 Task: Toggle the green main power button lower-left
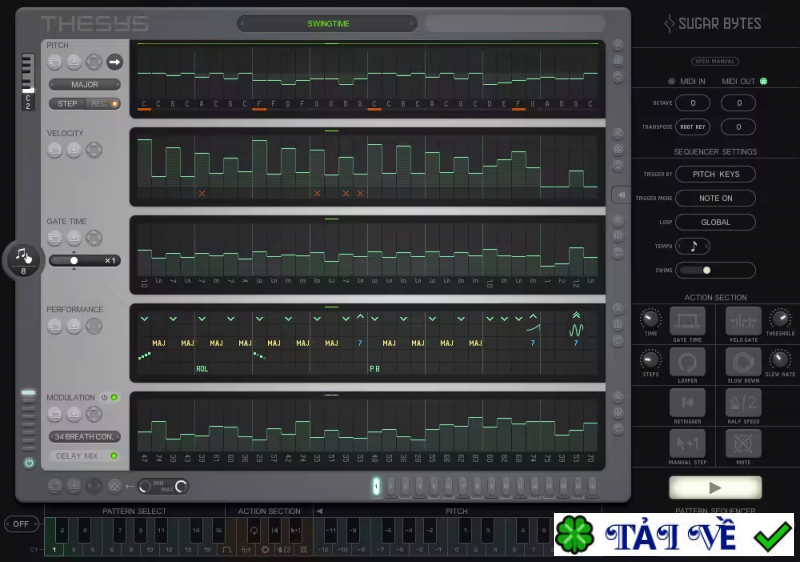(29, 463)
